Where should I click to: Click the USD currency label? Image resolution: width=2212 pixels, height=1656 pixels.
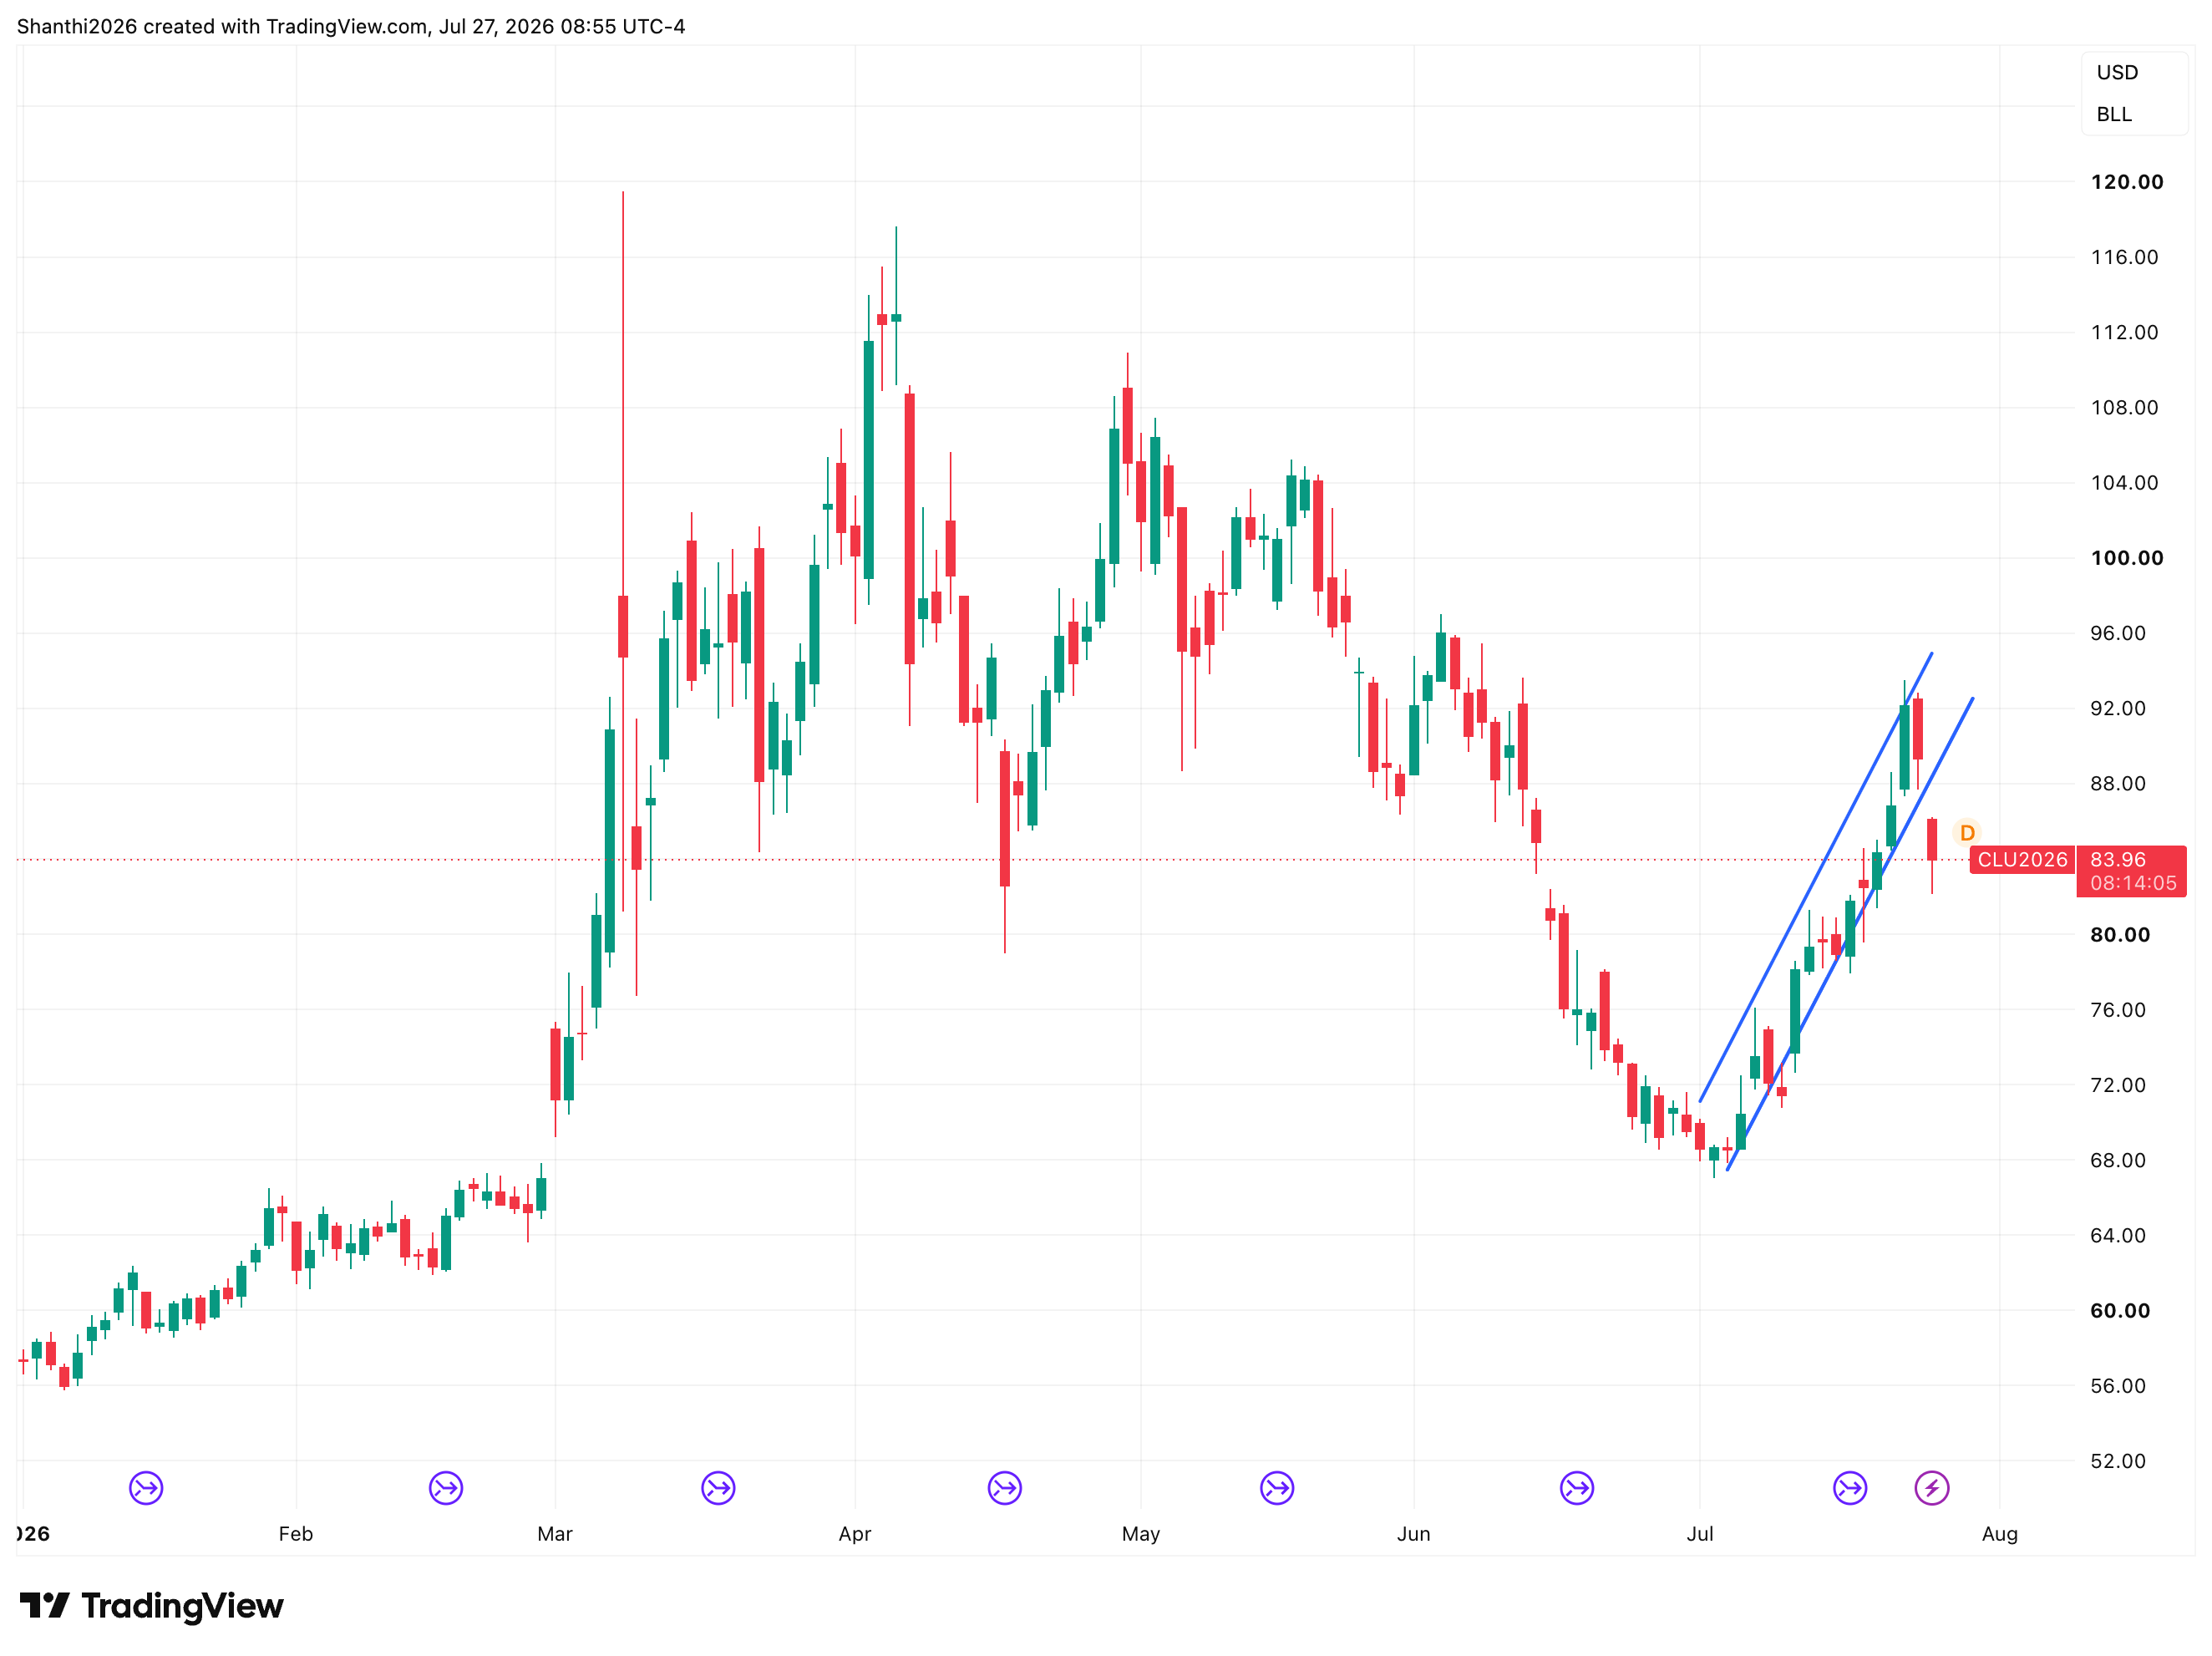pyautogui.click(x=2117, y=73)
